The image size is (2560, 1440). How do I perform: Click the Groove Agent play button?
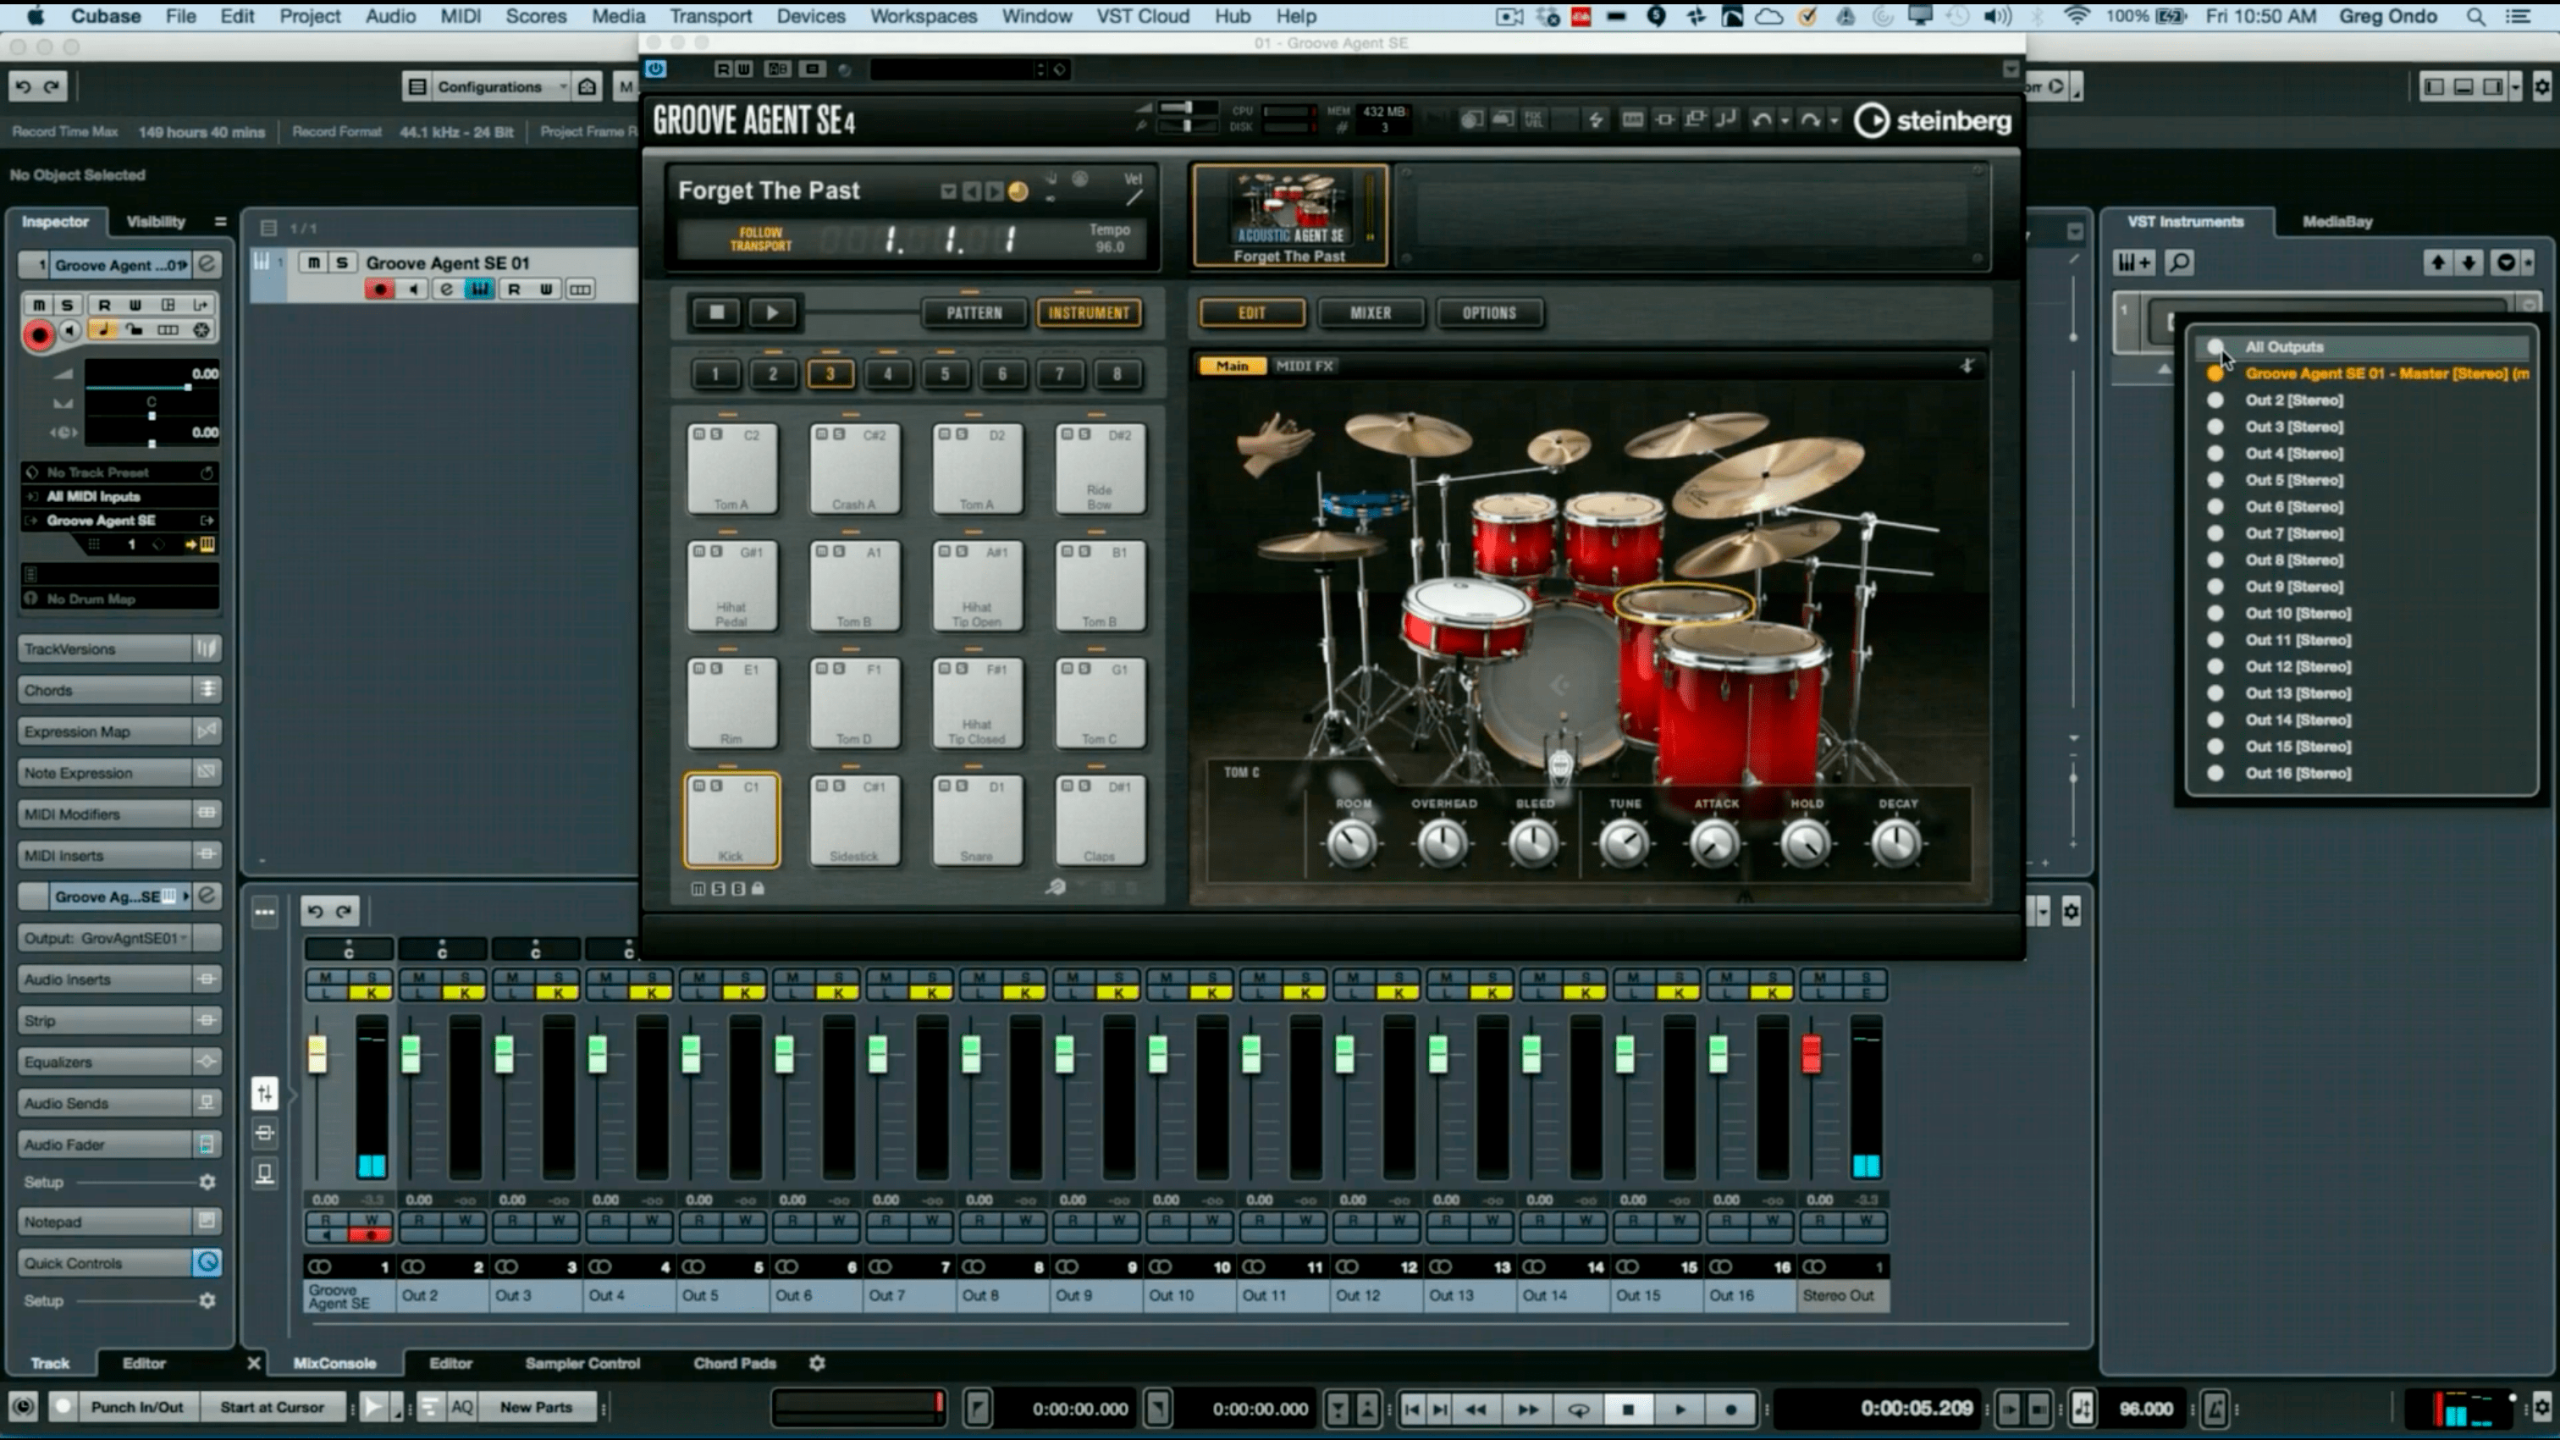coord(772,313)
